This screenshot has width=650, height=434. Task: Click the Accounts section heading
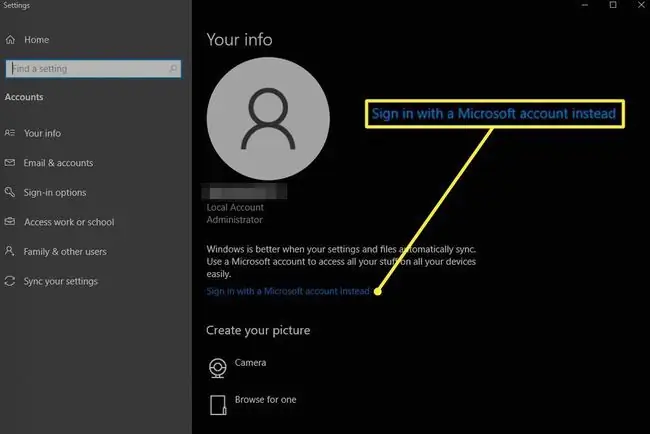(24, 97)
